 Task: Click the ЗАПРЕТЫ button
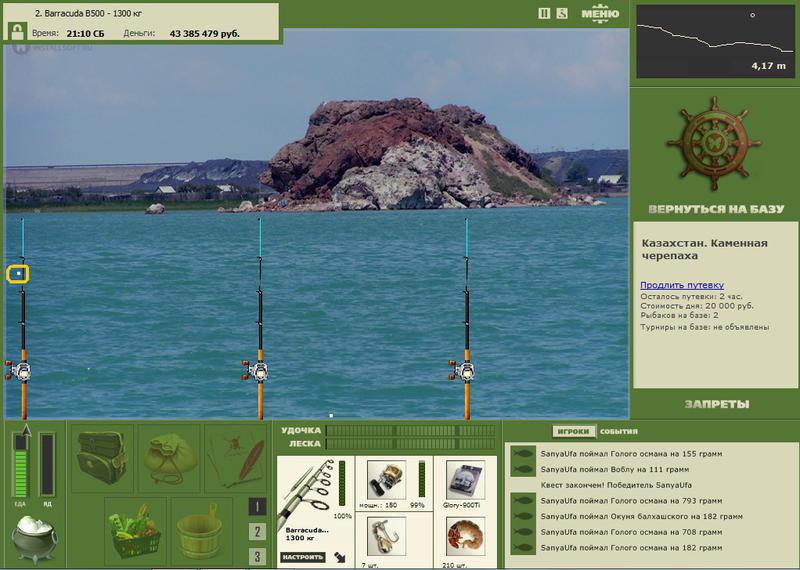tap(716, 404)
